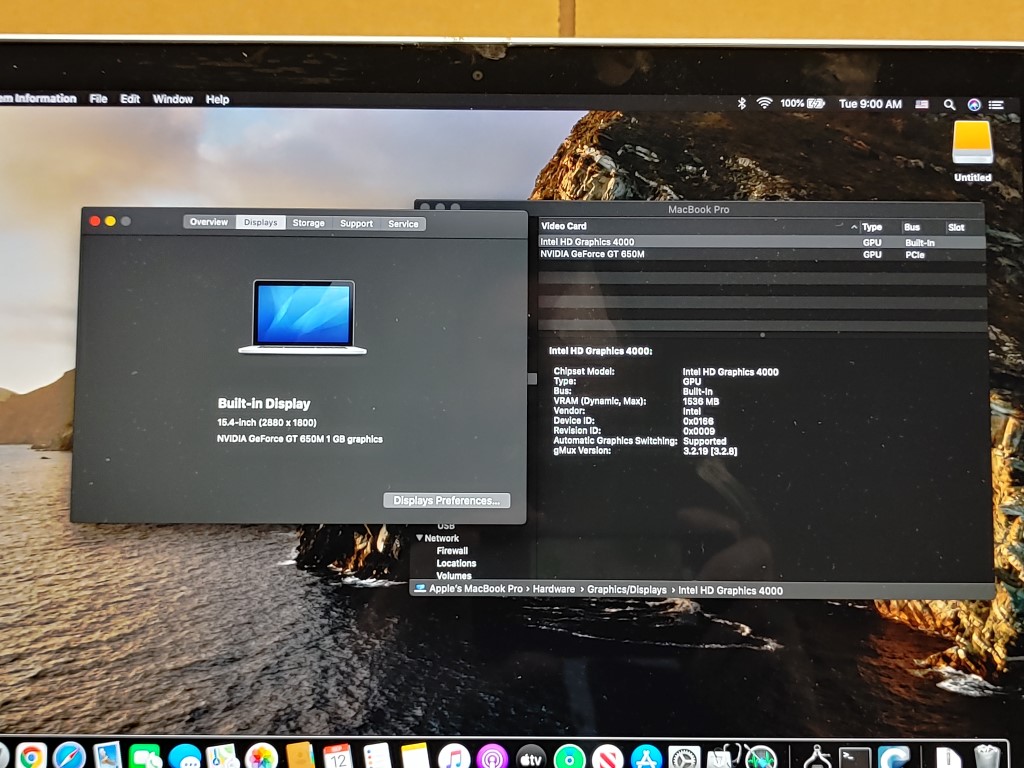1024x768 pixels.
Task: Launch the News app from Dock
Action: pos(608,757)
